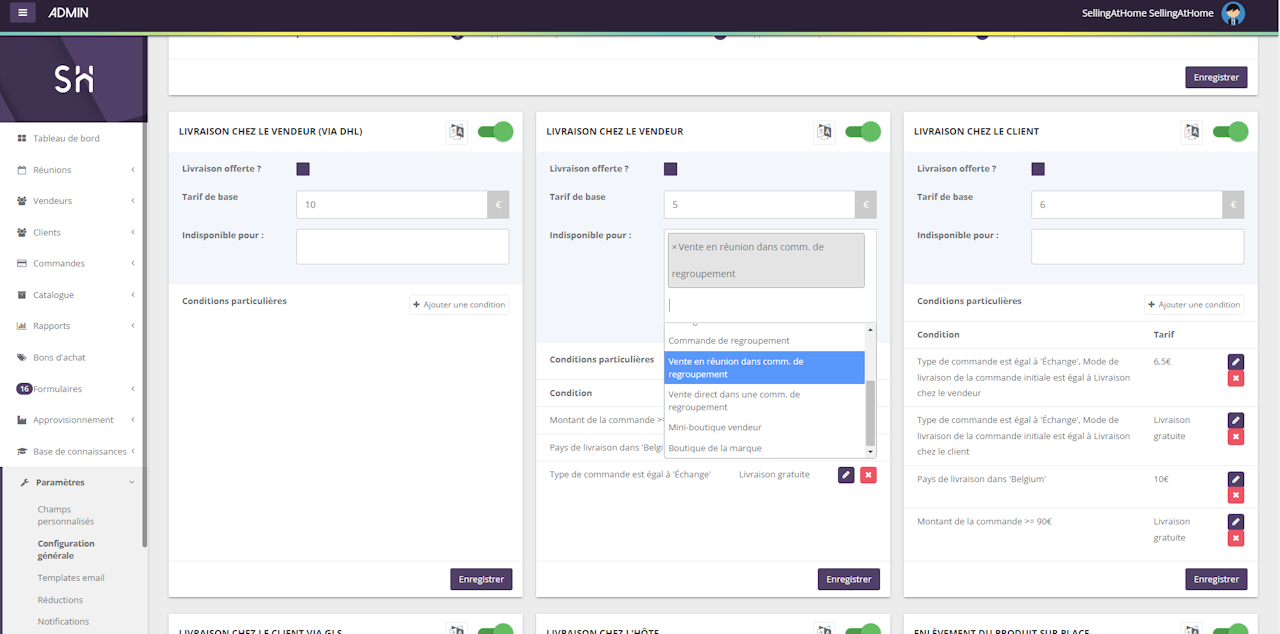This screenshot has height=634, width=1280.
Task: Click translate icon for Livraison chez le vendeur
Action: click(x=824, y=132)
